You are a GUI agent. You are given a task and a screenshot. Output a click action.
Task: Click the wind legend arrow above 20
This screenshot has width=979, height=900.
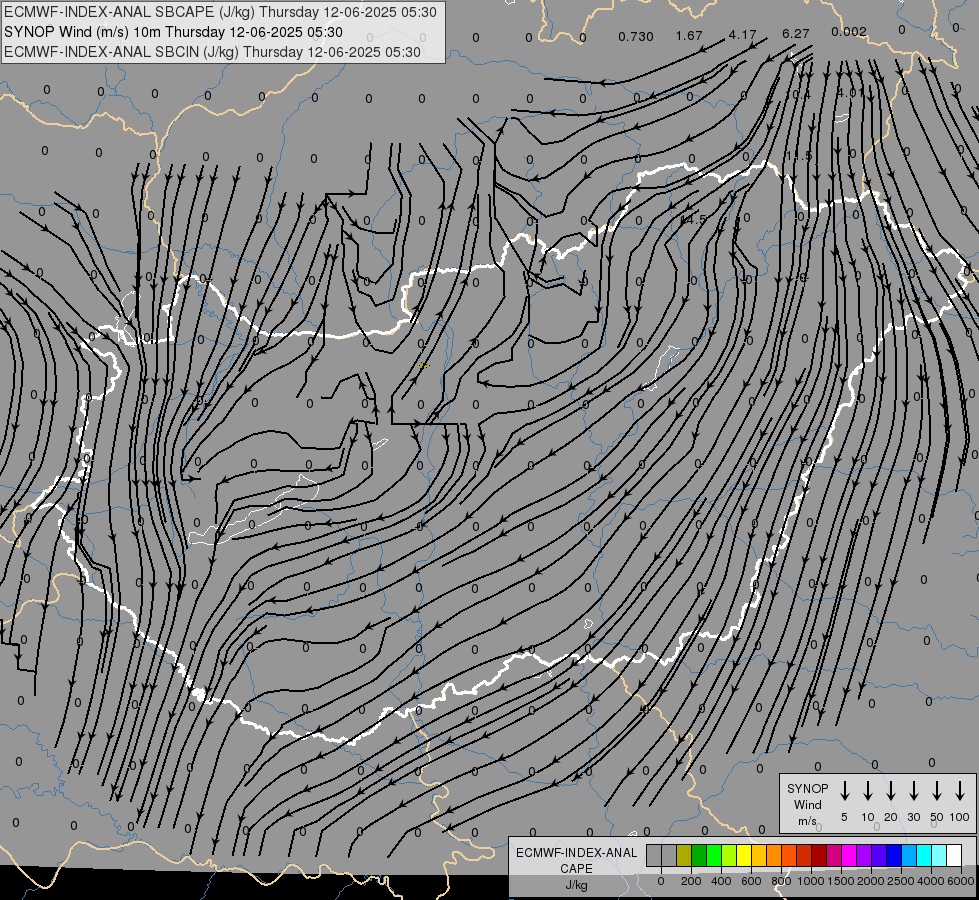[890, 791]
